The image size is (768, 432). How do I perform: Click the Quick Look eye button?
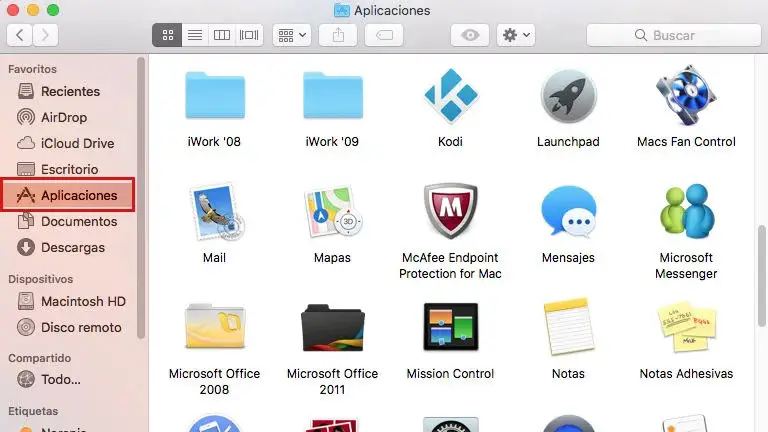tap(470, 35)
